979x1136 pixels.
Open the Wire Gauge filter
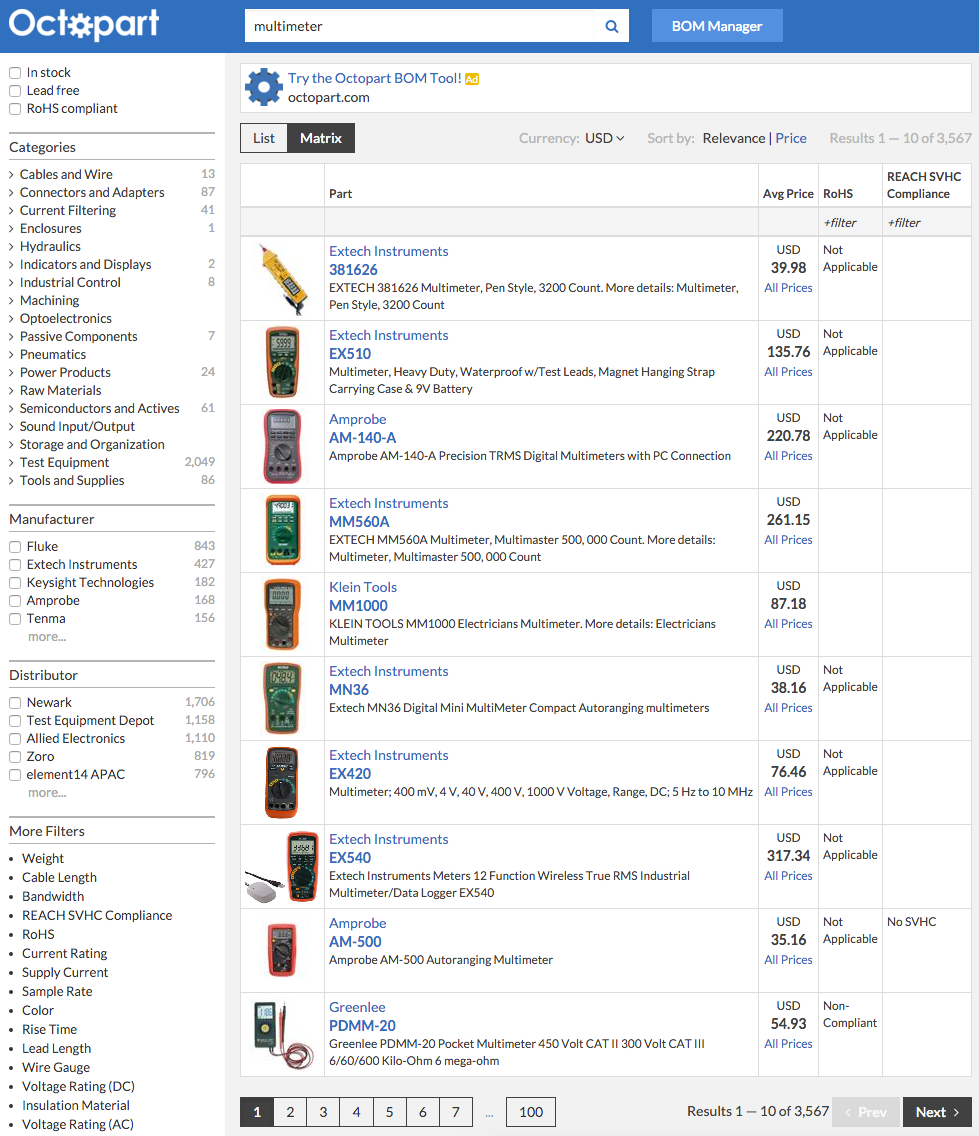coord(56,1068)
